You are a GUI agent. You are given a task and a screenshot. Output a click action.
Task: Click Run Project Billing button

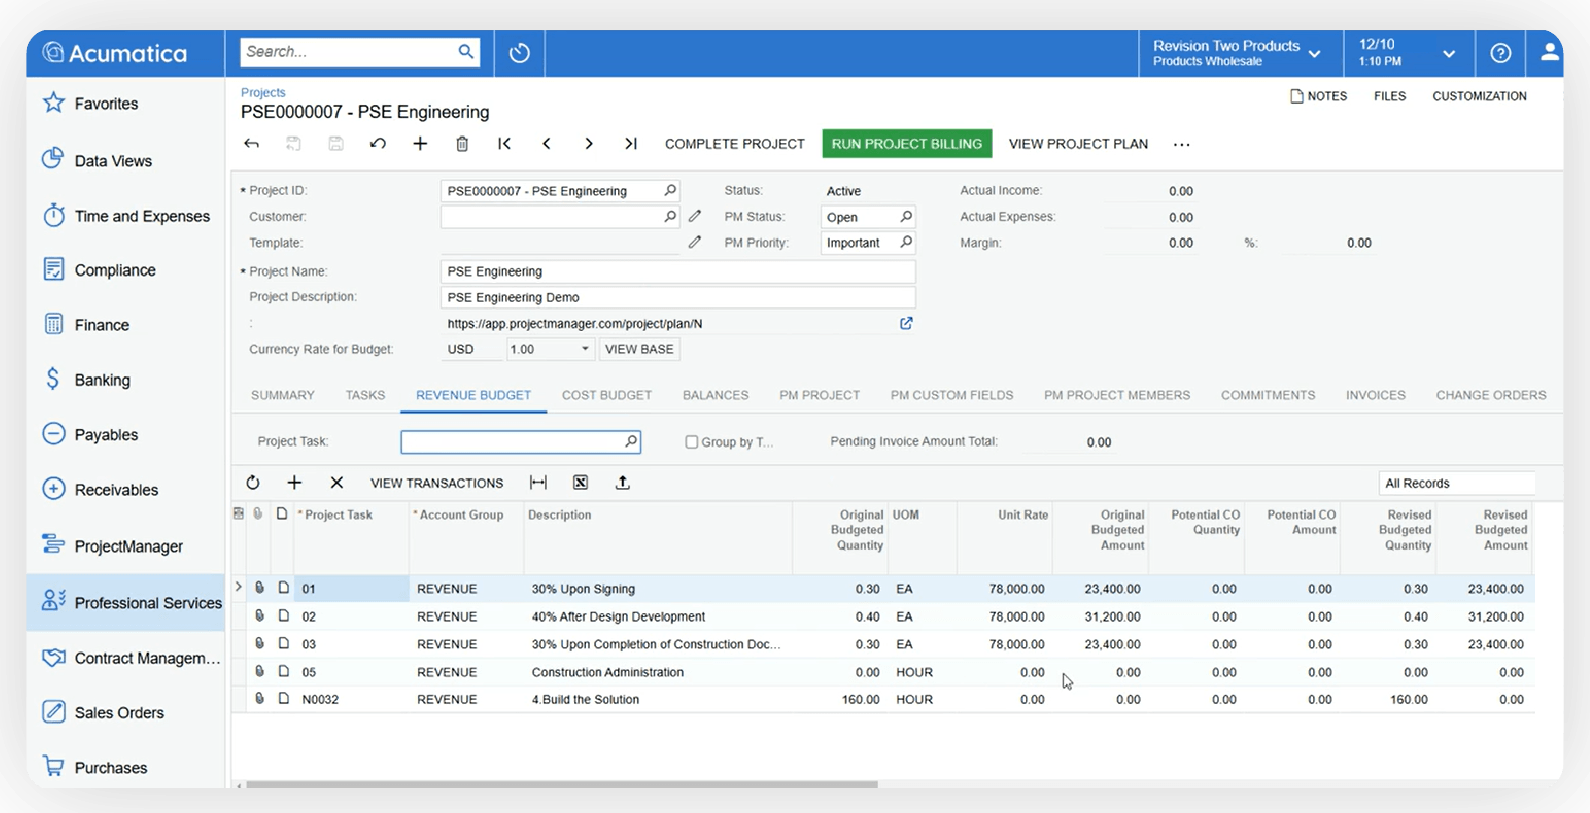906,144
